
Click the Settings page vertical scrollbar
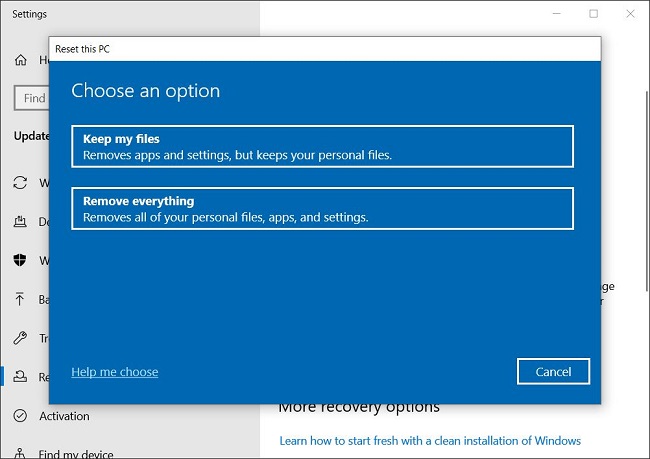[647, 191]
